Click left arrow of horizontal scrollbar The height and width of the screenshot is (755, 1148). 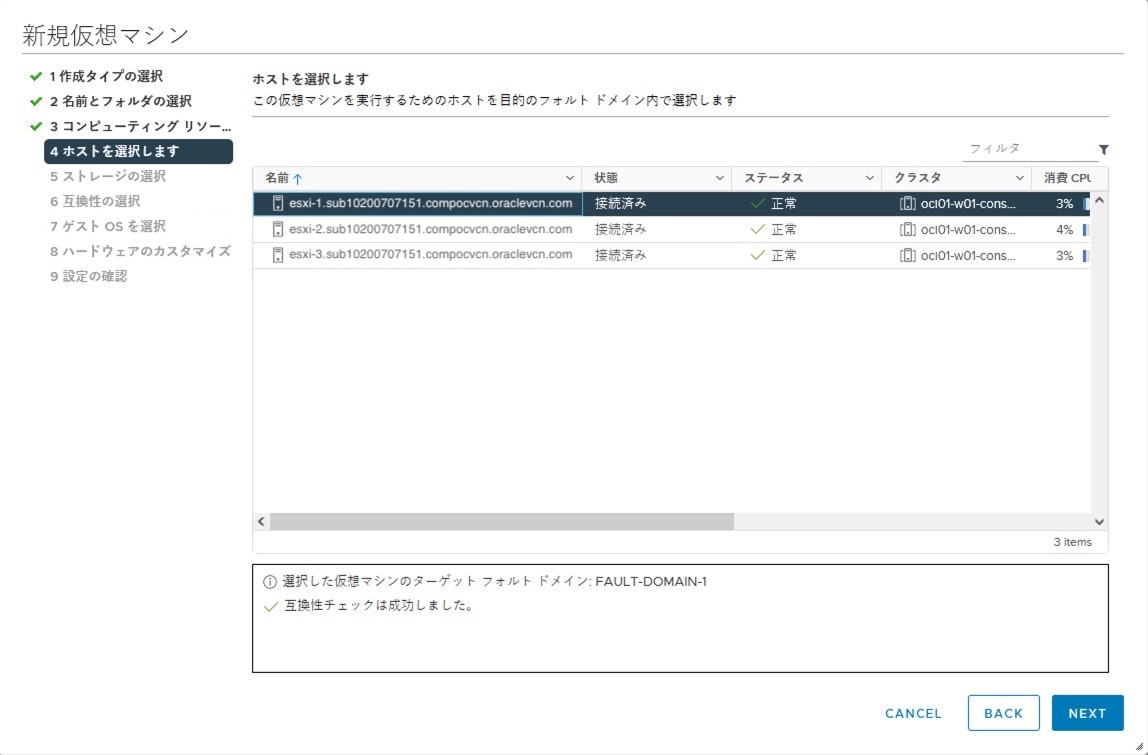click(261, 521)
